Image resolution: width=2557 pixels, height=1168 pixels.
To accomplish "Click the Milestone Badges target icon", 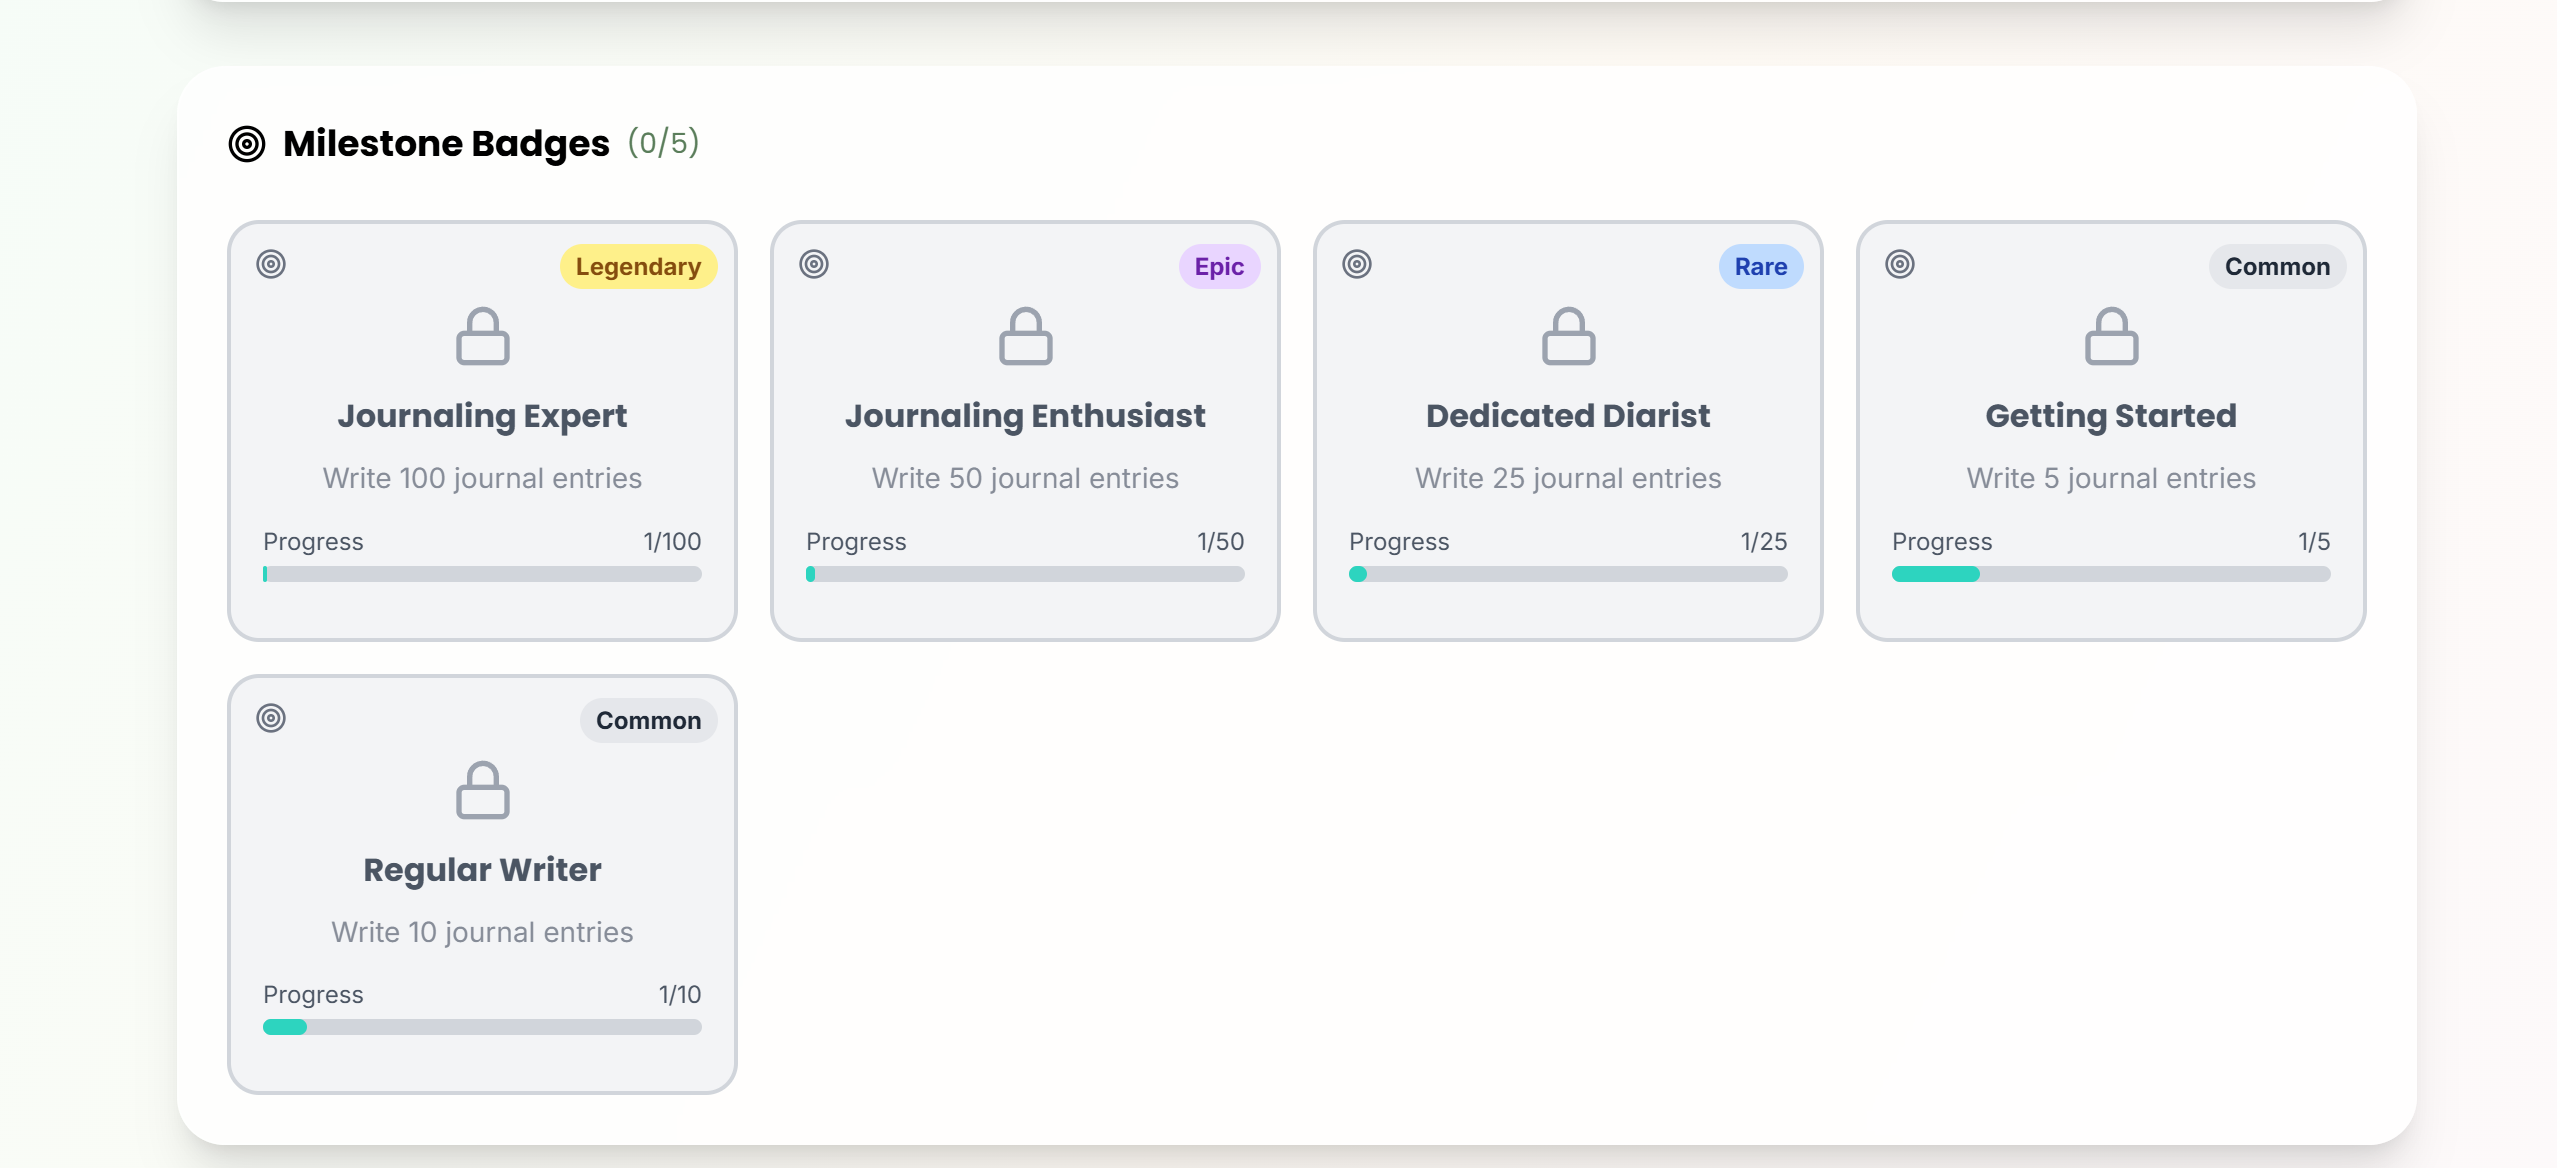I will (247, 144).
